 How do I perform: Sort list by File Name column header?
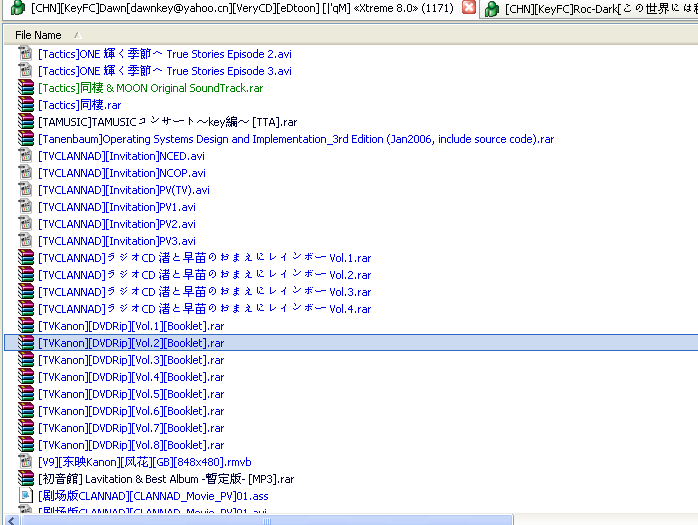point(38,35)
